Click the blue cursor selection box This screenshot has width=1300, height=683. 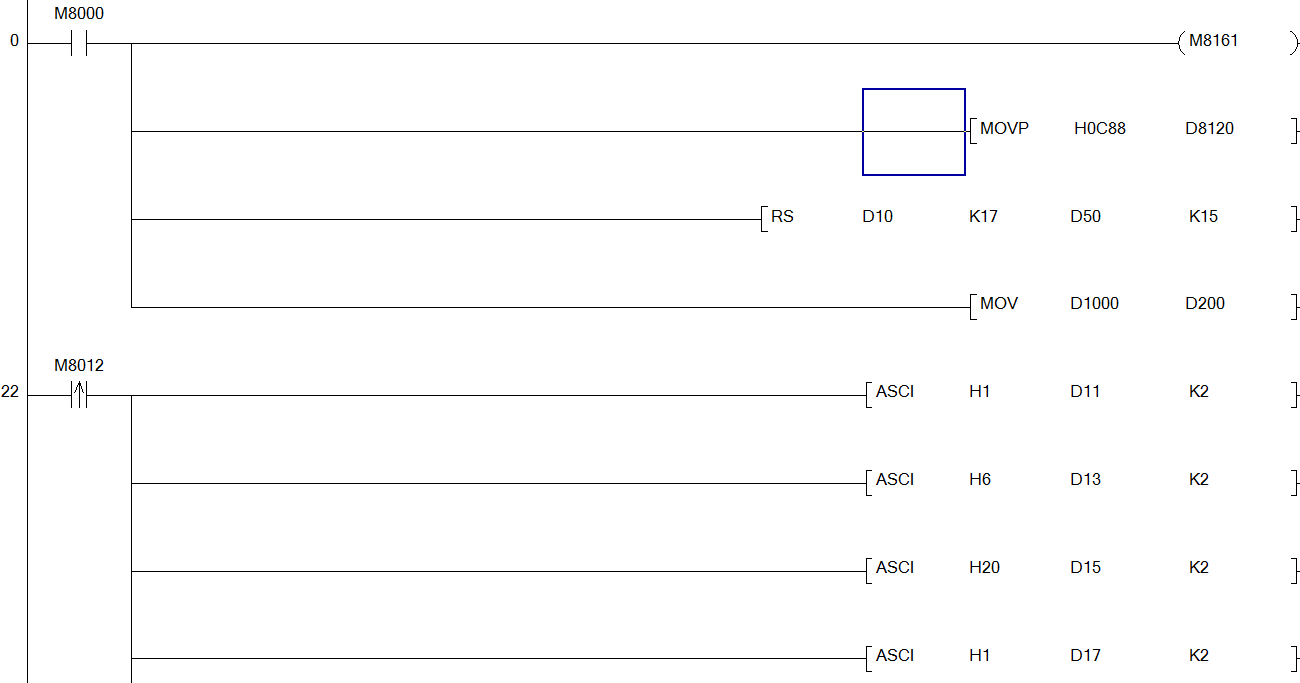coord(913,132)
